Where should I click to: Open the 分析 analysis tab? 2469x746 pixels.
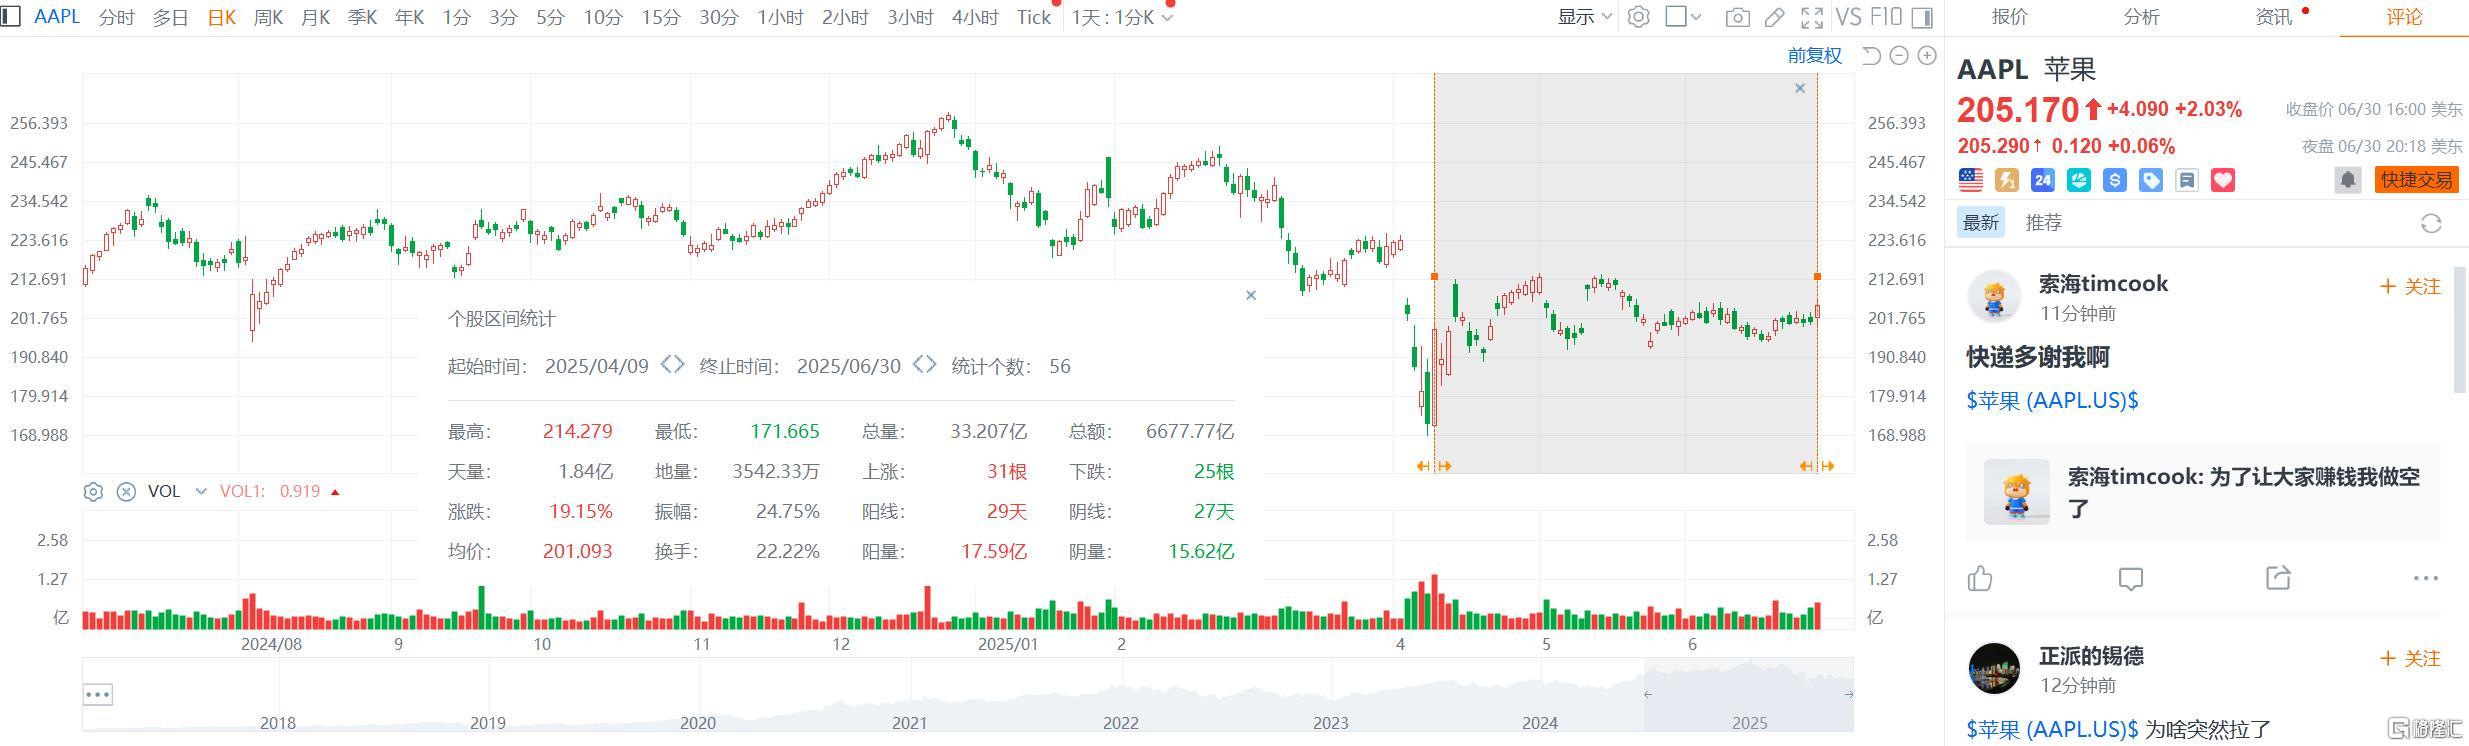(x=2142, y=17)
